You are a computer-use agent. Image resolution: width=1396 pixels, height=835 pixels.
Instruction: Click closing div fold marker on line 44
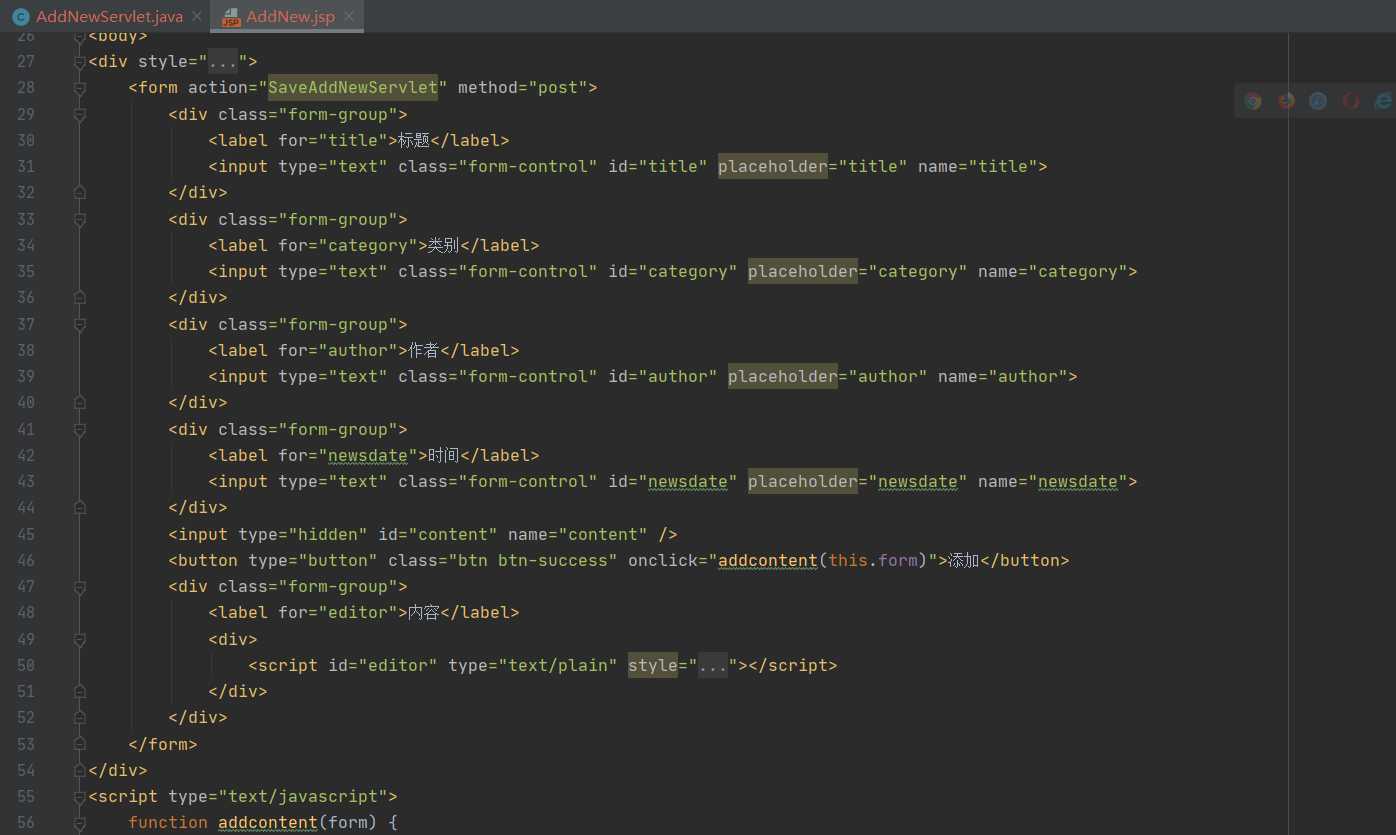coord(80,507)
